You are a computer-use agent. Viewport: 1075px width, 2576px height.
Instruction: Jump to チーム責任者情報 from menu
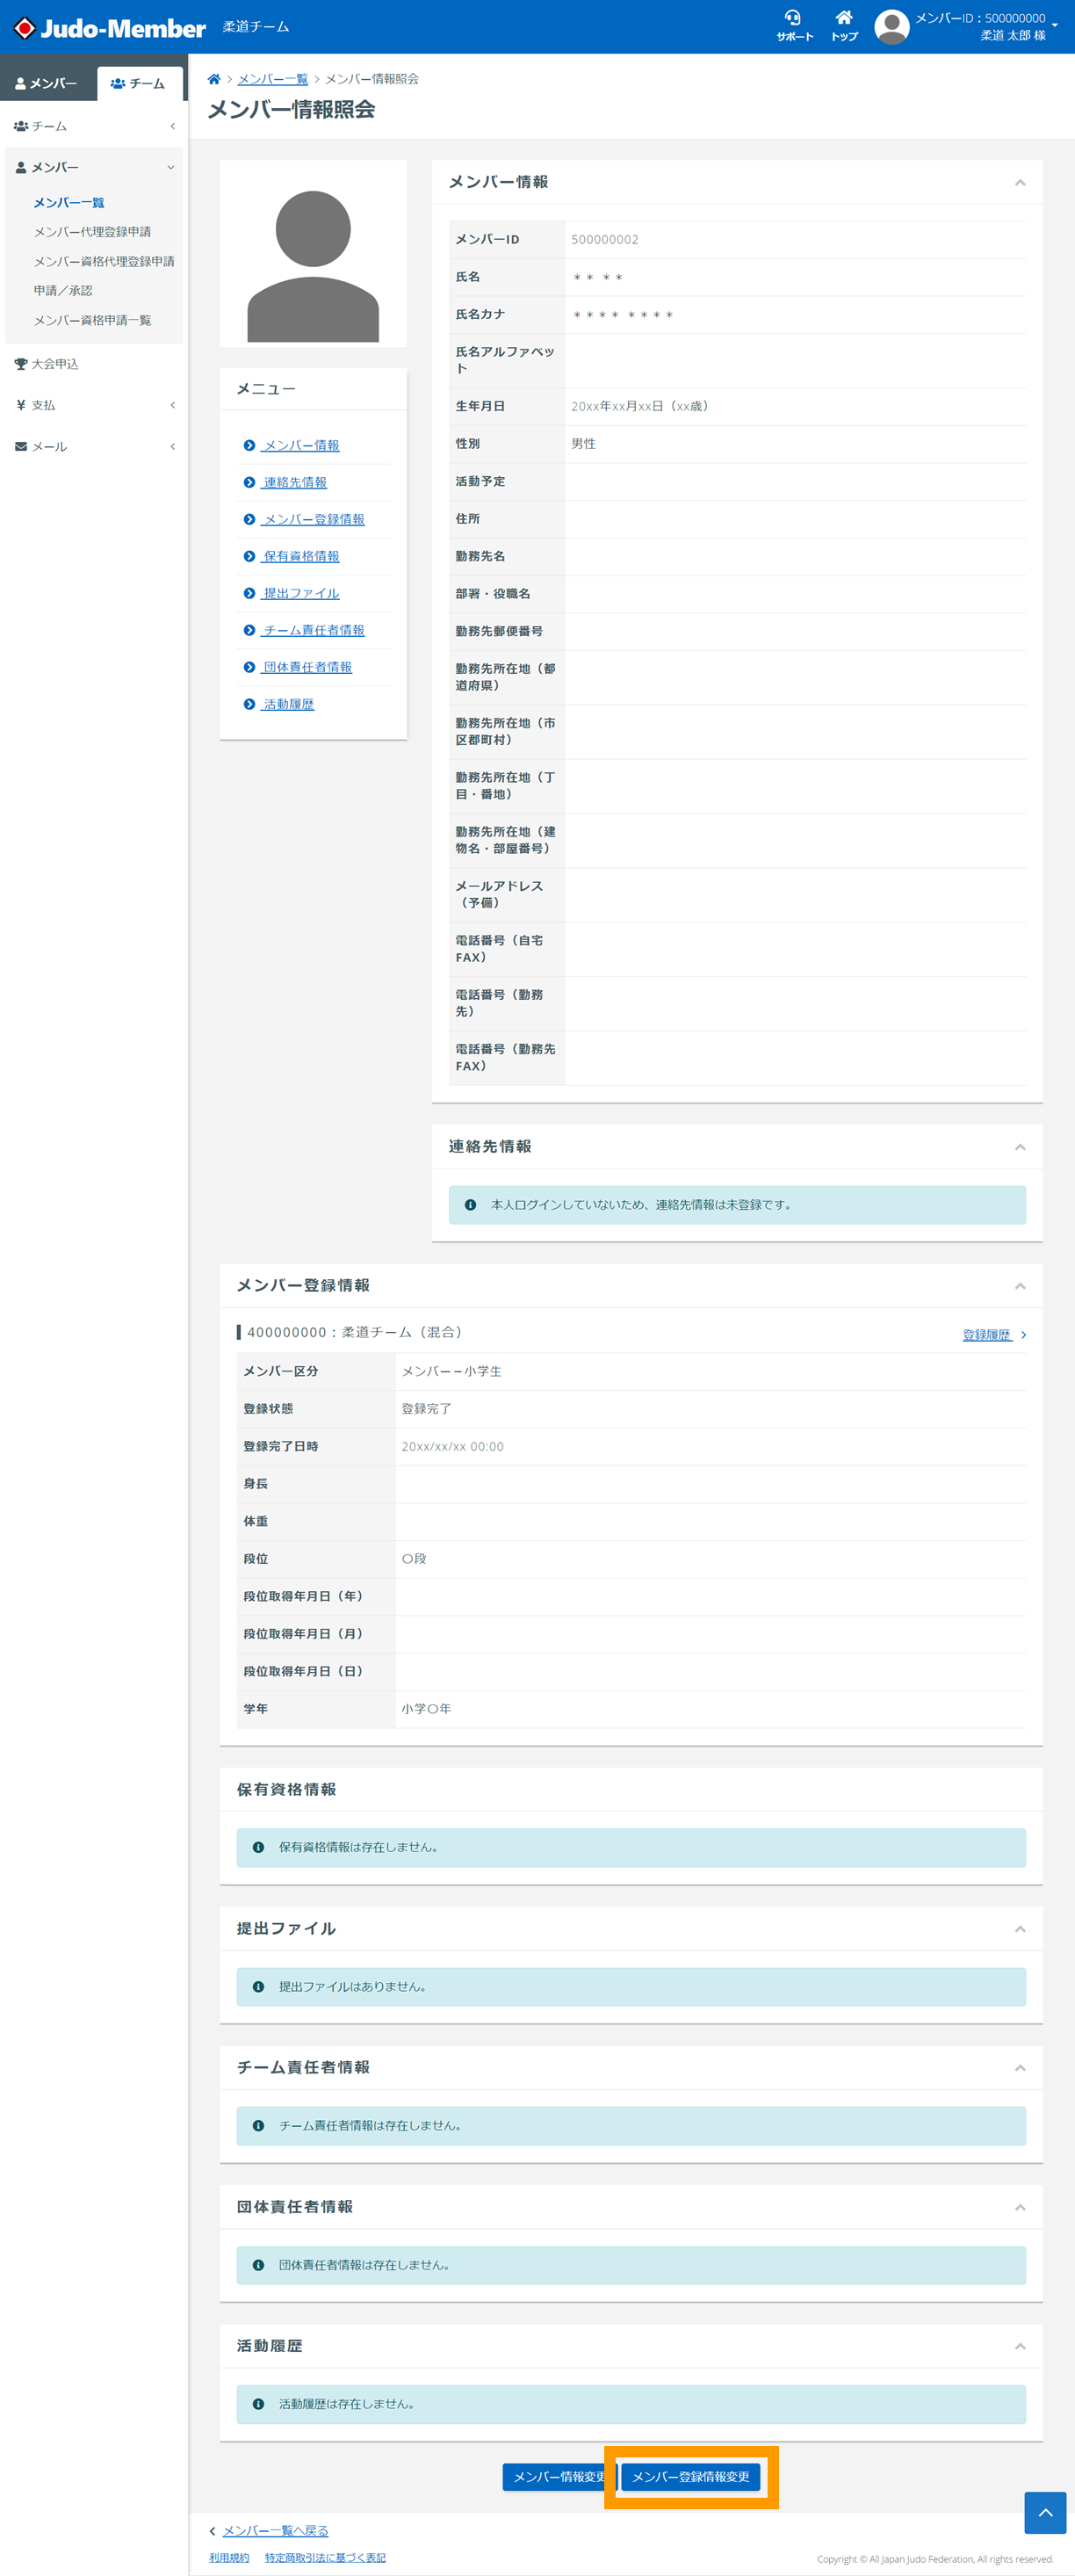(x=313, y=631)
